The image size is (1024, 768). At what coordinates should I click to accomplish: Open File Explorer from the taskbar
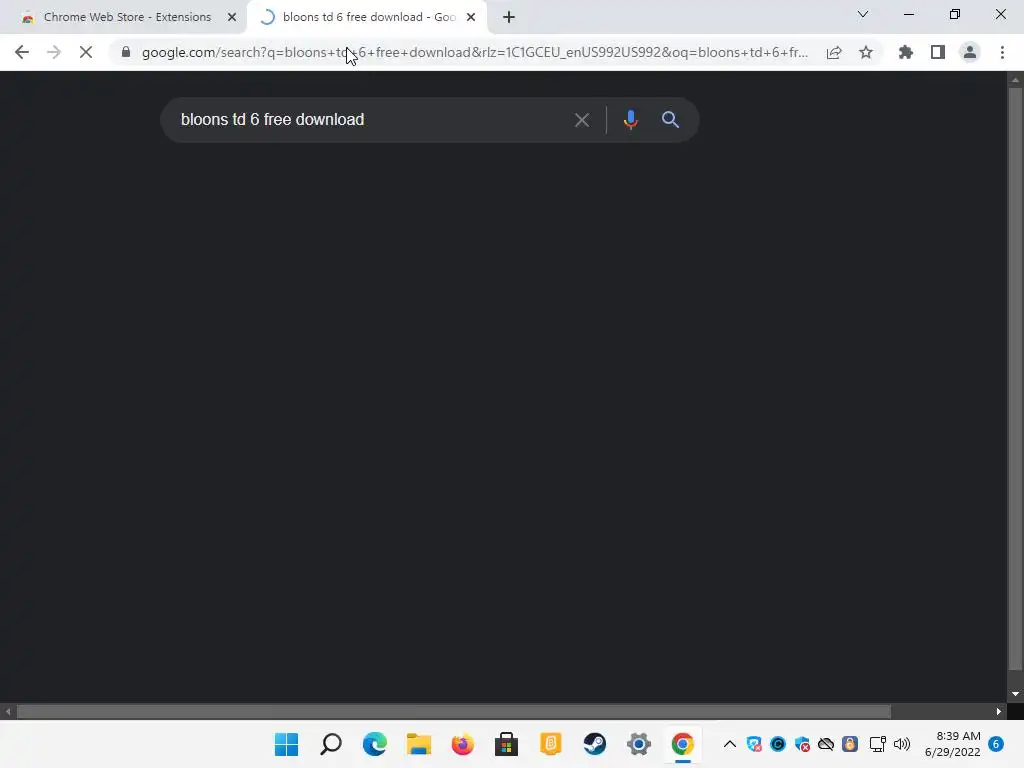tap(419, 744)
